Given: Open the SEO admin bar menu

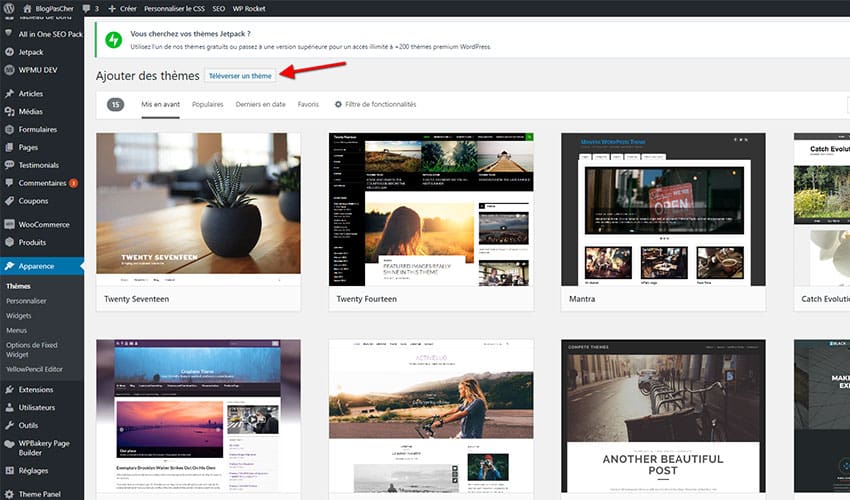Looking at the screenshot, I should 218,9.
